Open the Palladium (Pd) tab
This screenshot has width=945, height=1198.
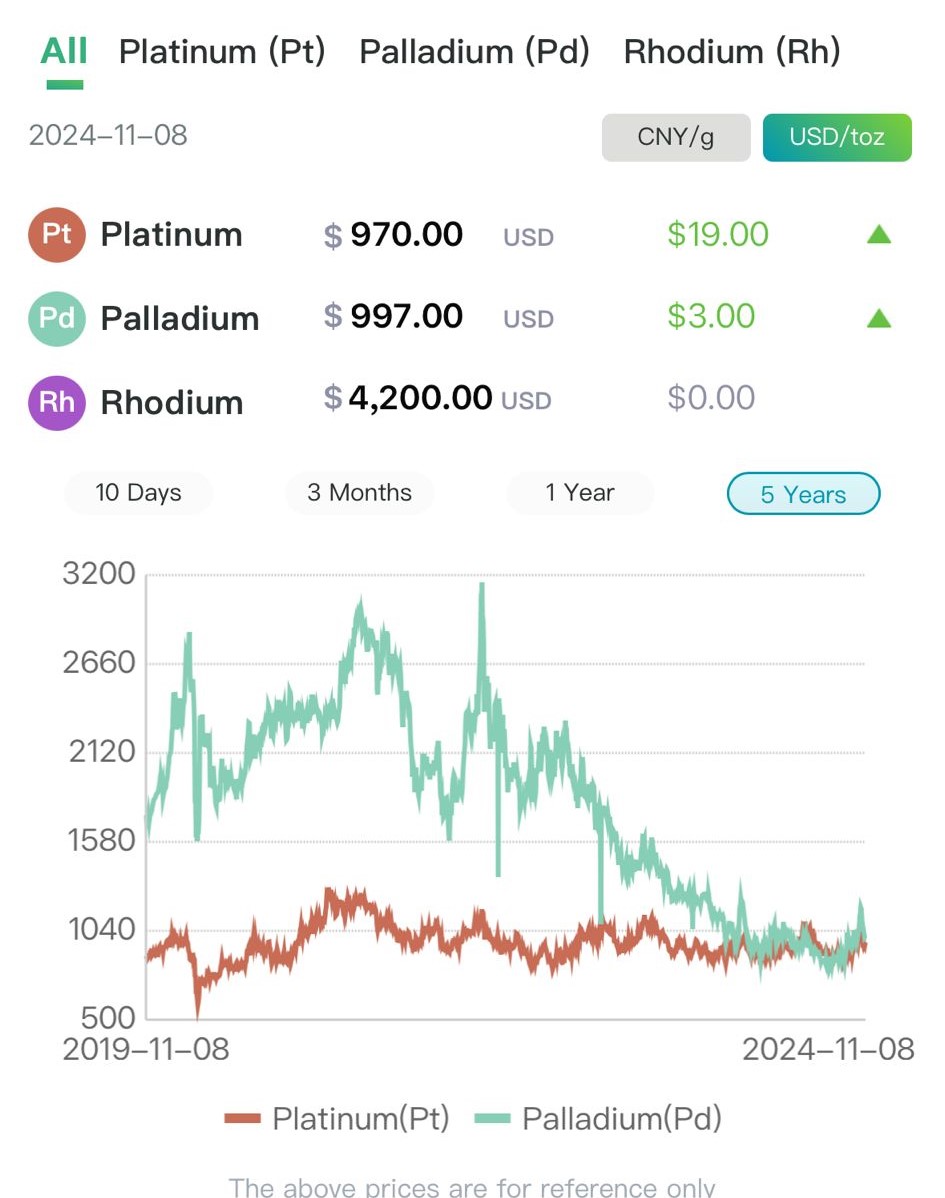pyautogui.click(x=474, y=51)
